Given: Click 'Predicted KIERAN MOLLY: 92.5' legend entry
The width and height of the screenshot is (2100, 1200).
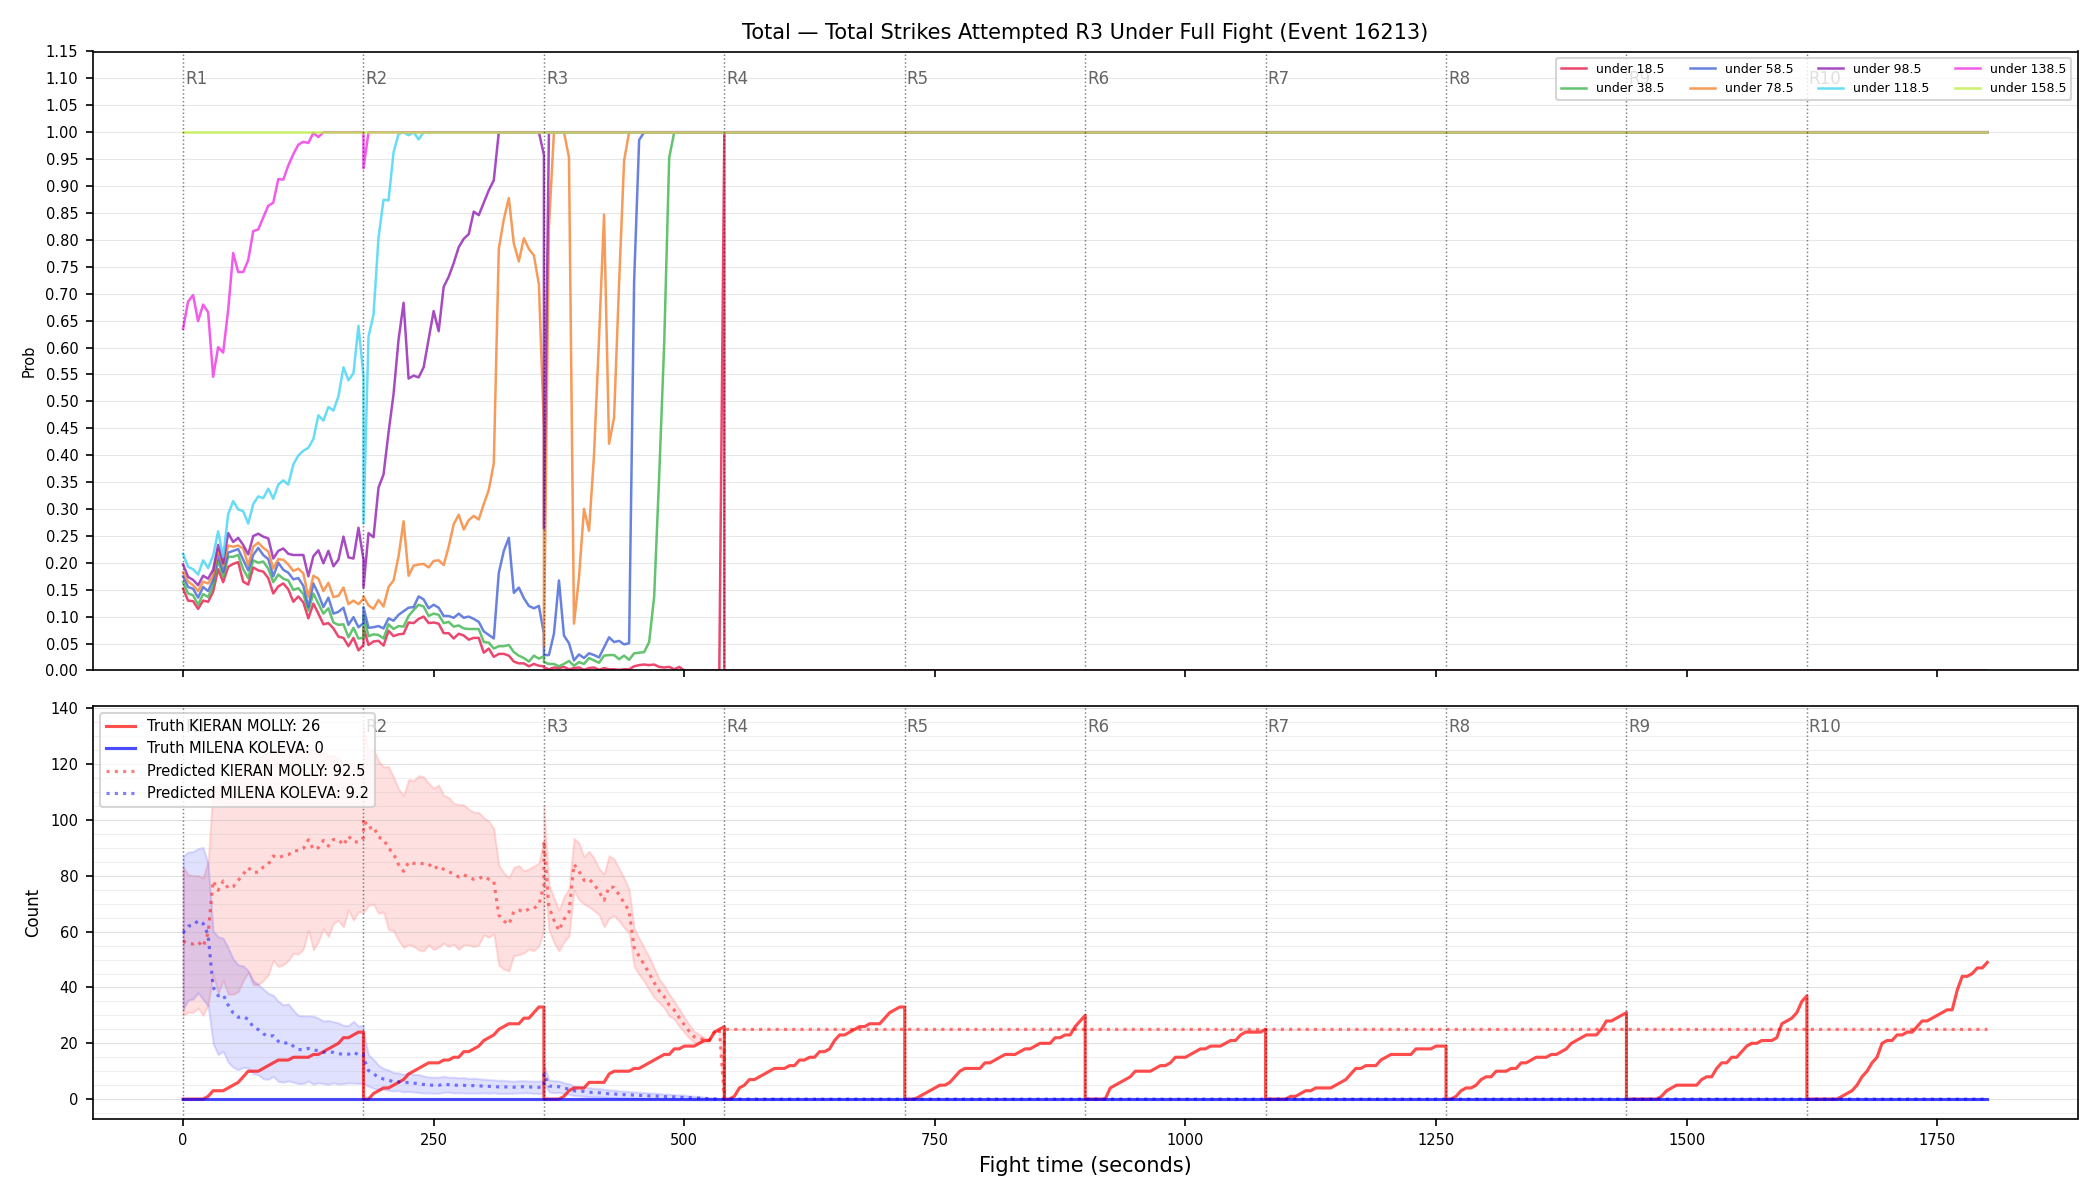Looking at the screenshot, I should [235, 771].
